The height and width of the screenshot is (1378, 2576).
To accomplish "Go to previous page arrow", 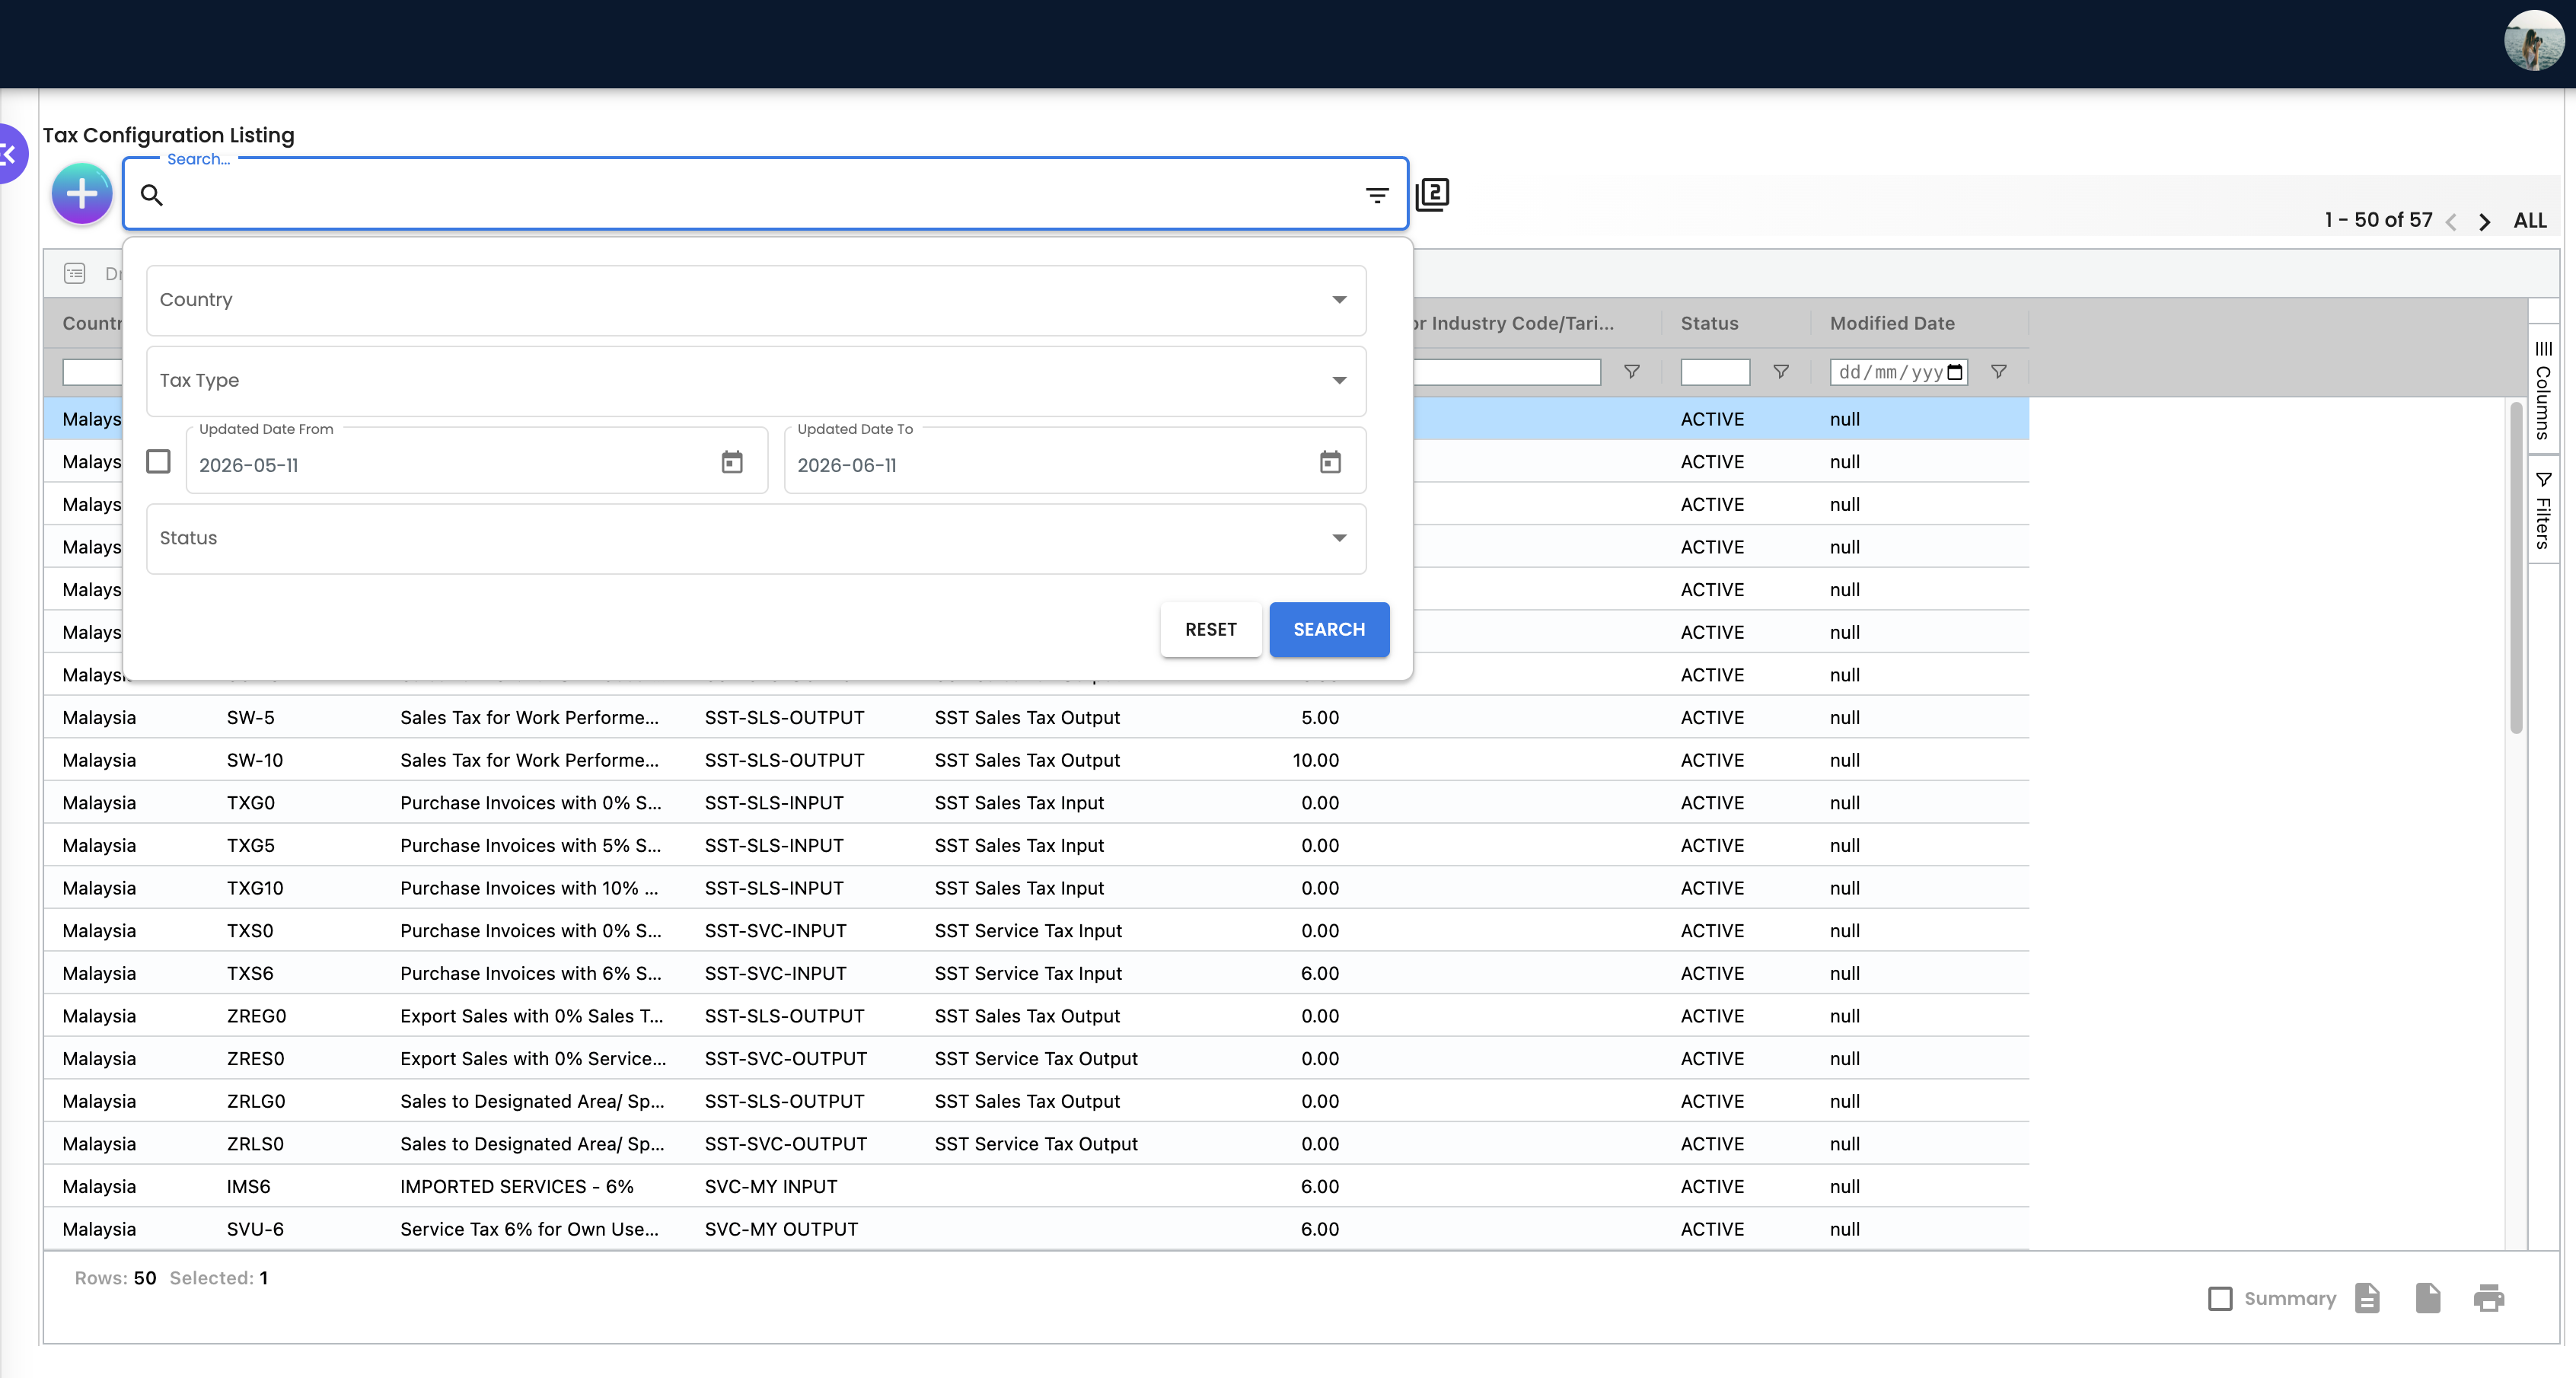I will pos(2451,222).
